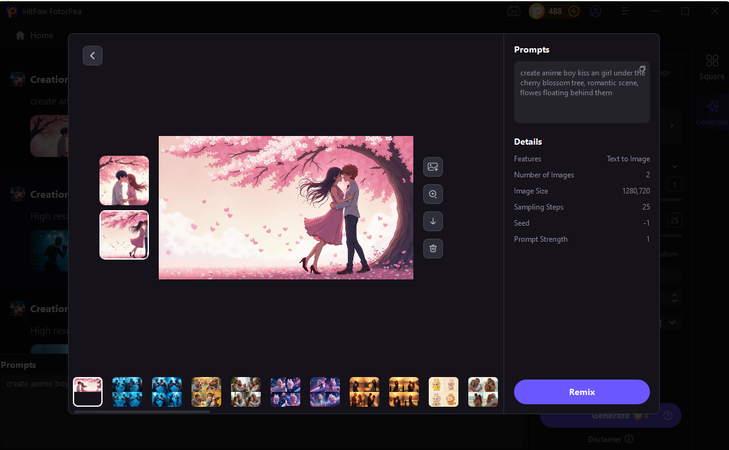Click the image reference icon beside preview
The width and height of the screenshot is (729, 450).
[x=433, y=167]
